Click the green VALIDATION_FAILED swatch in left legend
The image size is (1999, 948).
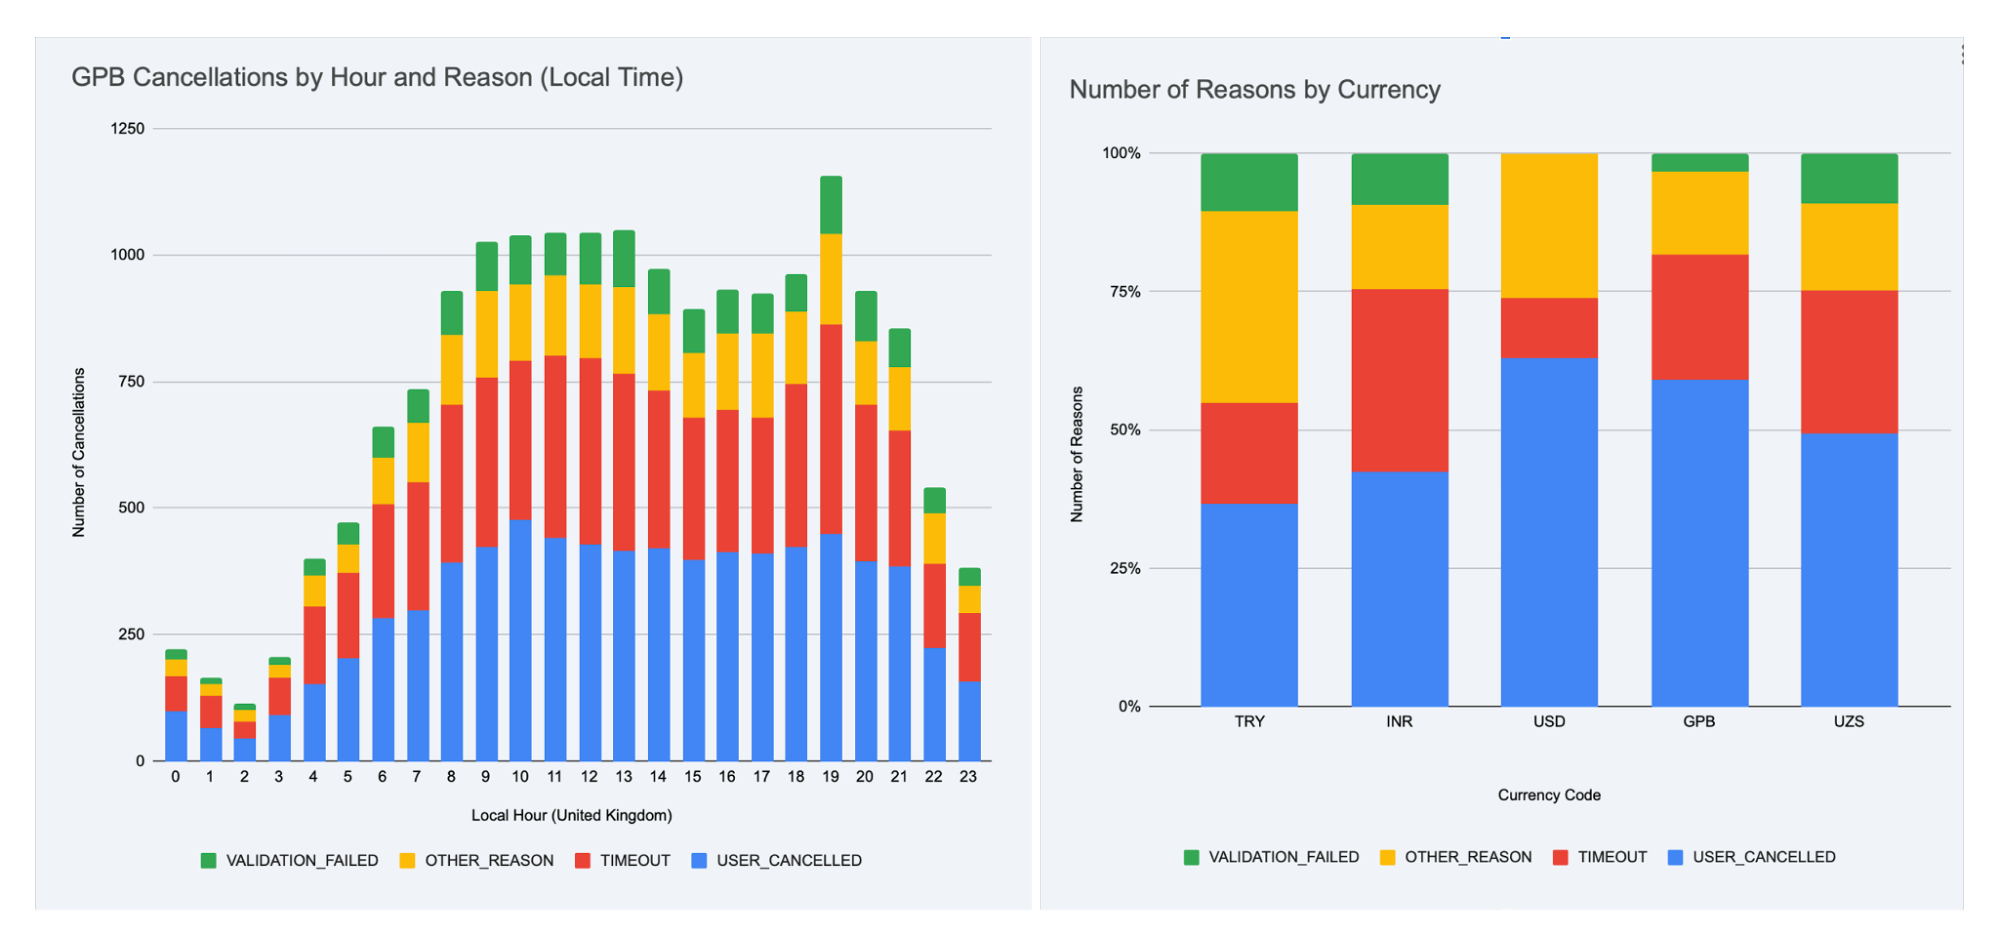pos(208,860)
